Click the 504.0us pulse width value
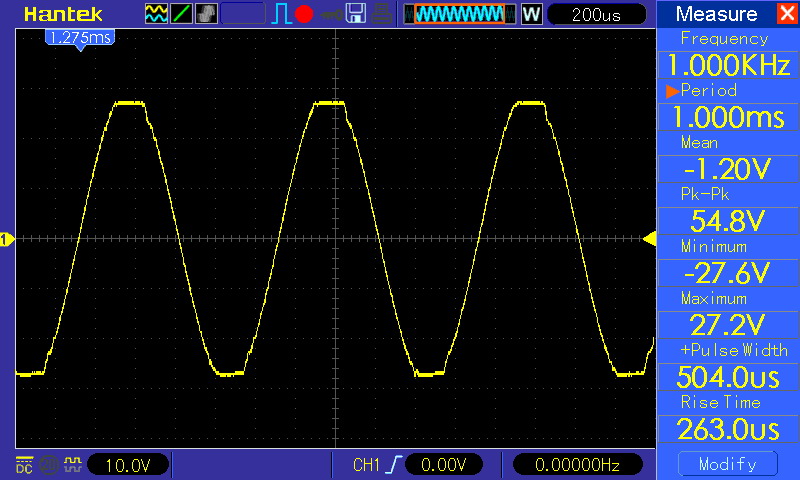This screenshot has height=480, width=800. (x=728, y=377)
